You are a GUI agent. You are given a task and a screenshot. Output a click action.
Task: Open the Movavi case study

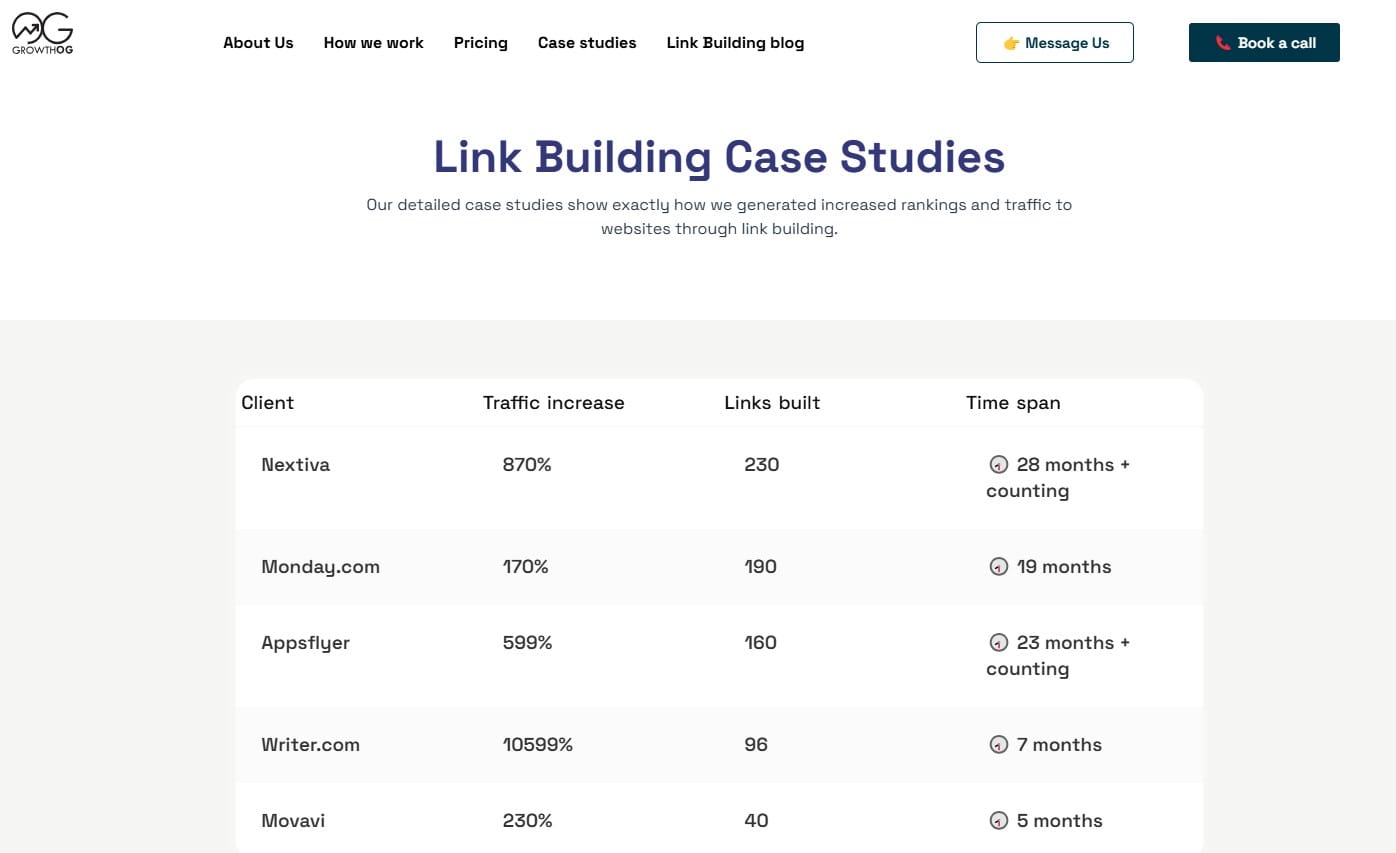pyautogui.click(x=293, y=821)
